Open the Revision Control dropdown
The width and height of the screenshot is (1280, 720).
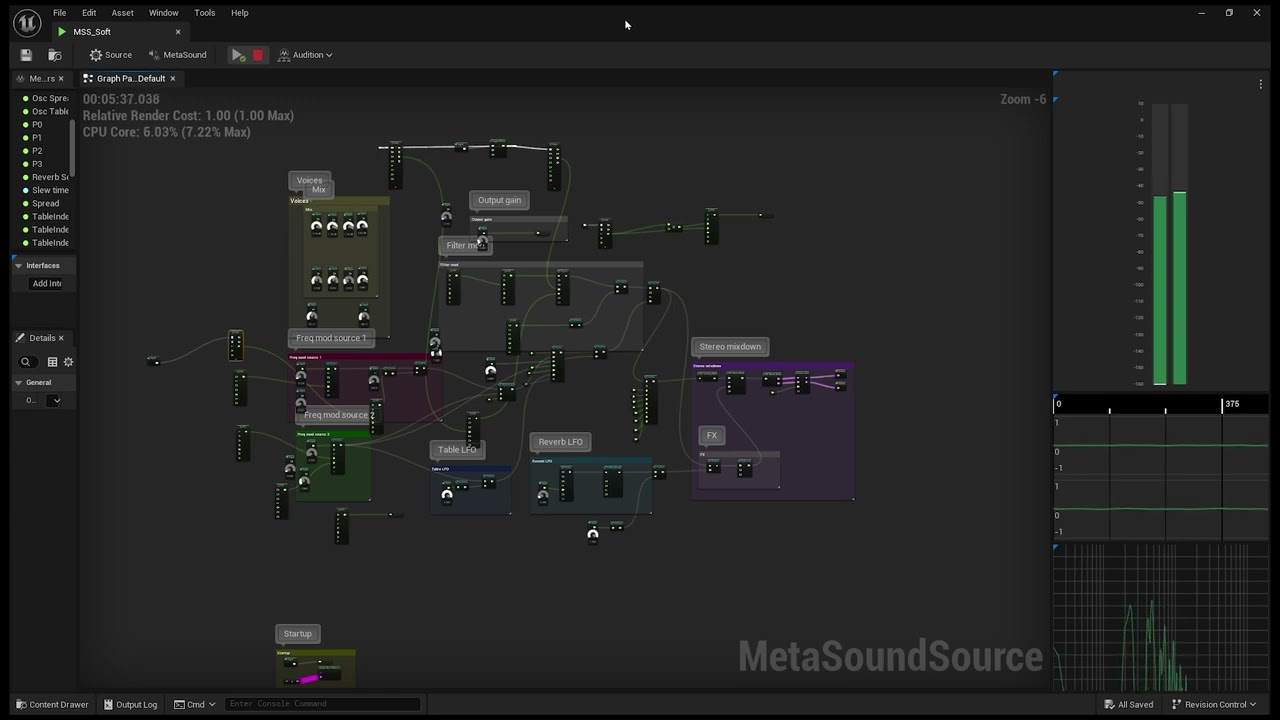(x=1214, y=704)
